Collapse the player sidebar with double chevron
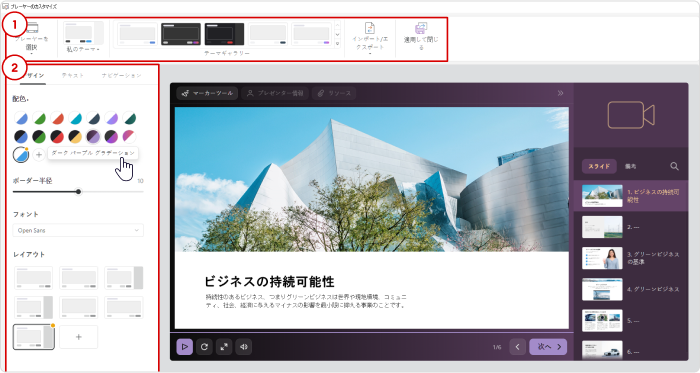The image size is (700, 373). (x=560, y=93)
